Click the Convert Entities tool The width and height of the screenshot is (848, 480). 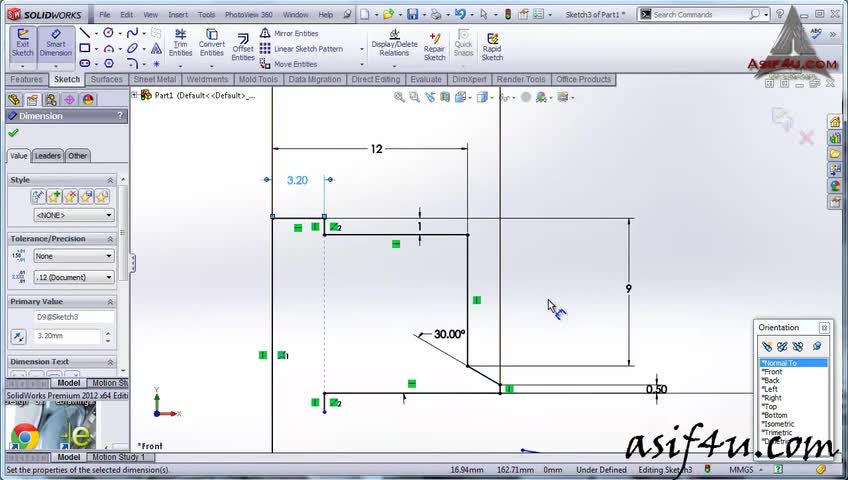tap(211, 43)
